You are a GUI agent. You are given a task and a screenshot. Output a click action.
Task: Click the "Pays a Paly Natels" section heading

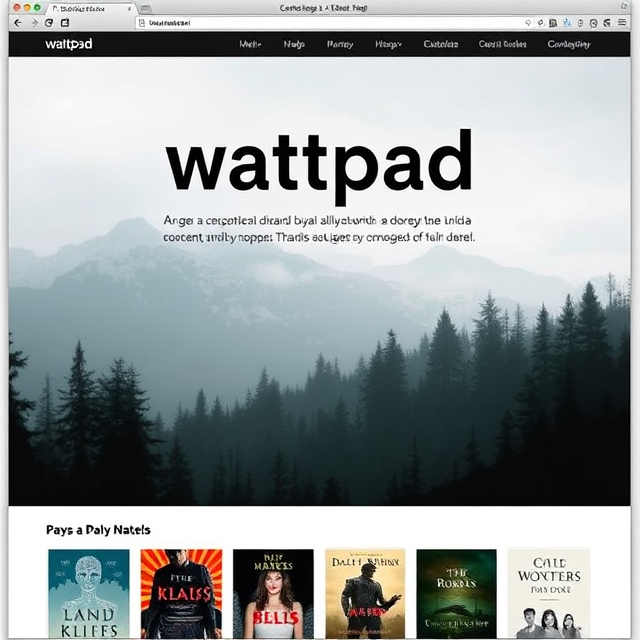click(x=98, y=530)
